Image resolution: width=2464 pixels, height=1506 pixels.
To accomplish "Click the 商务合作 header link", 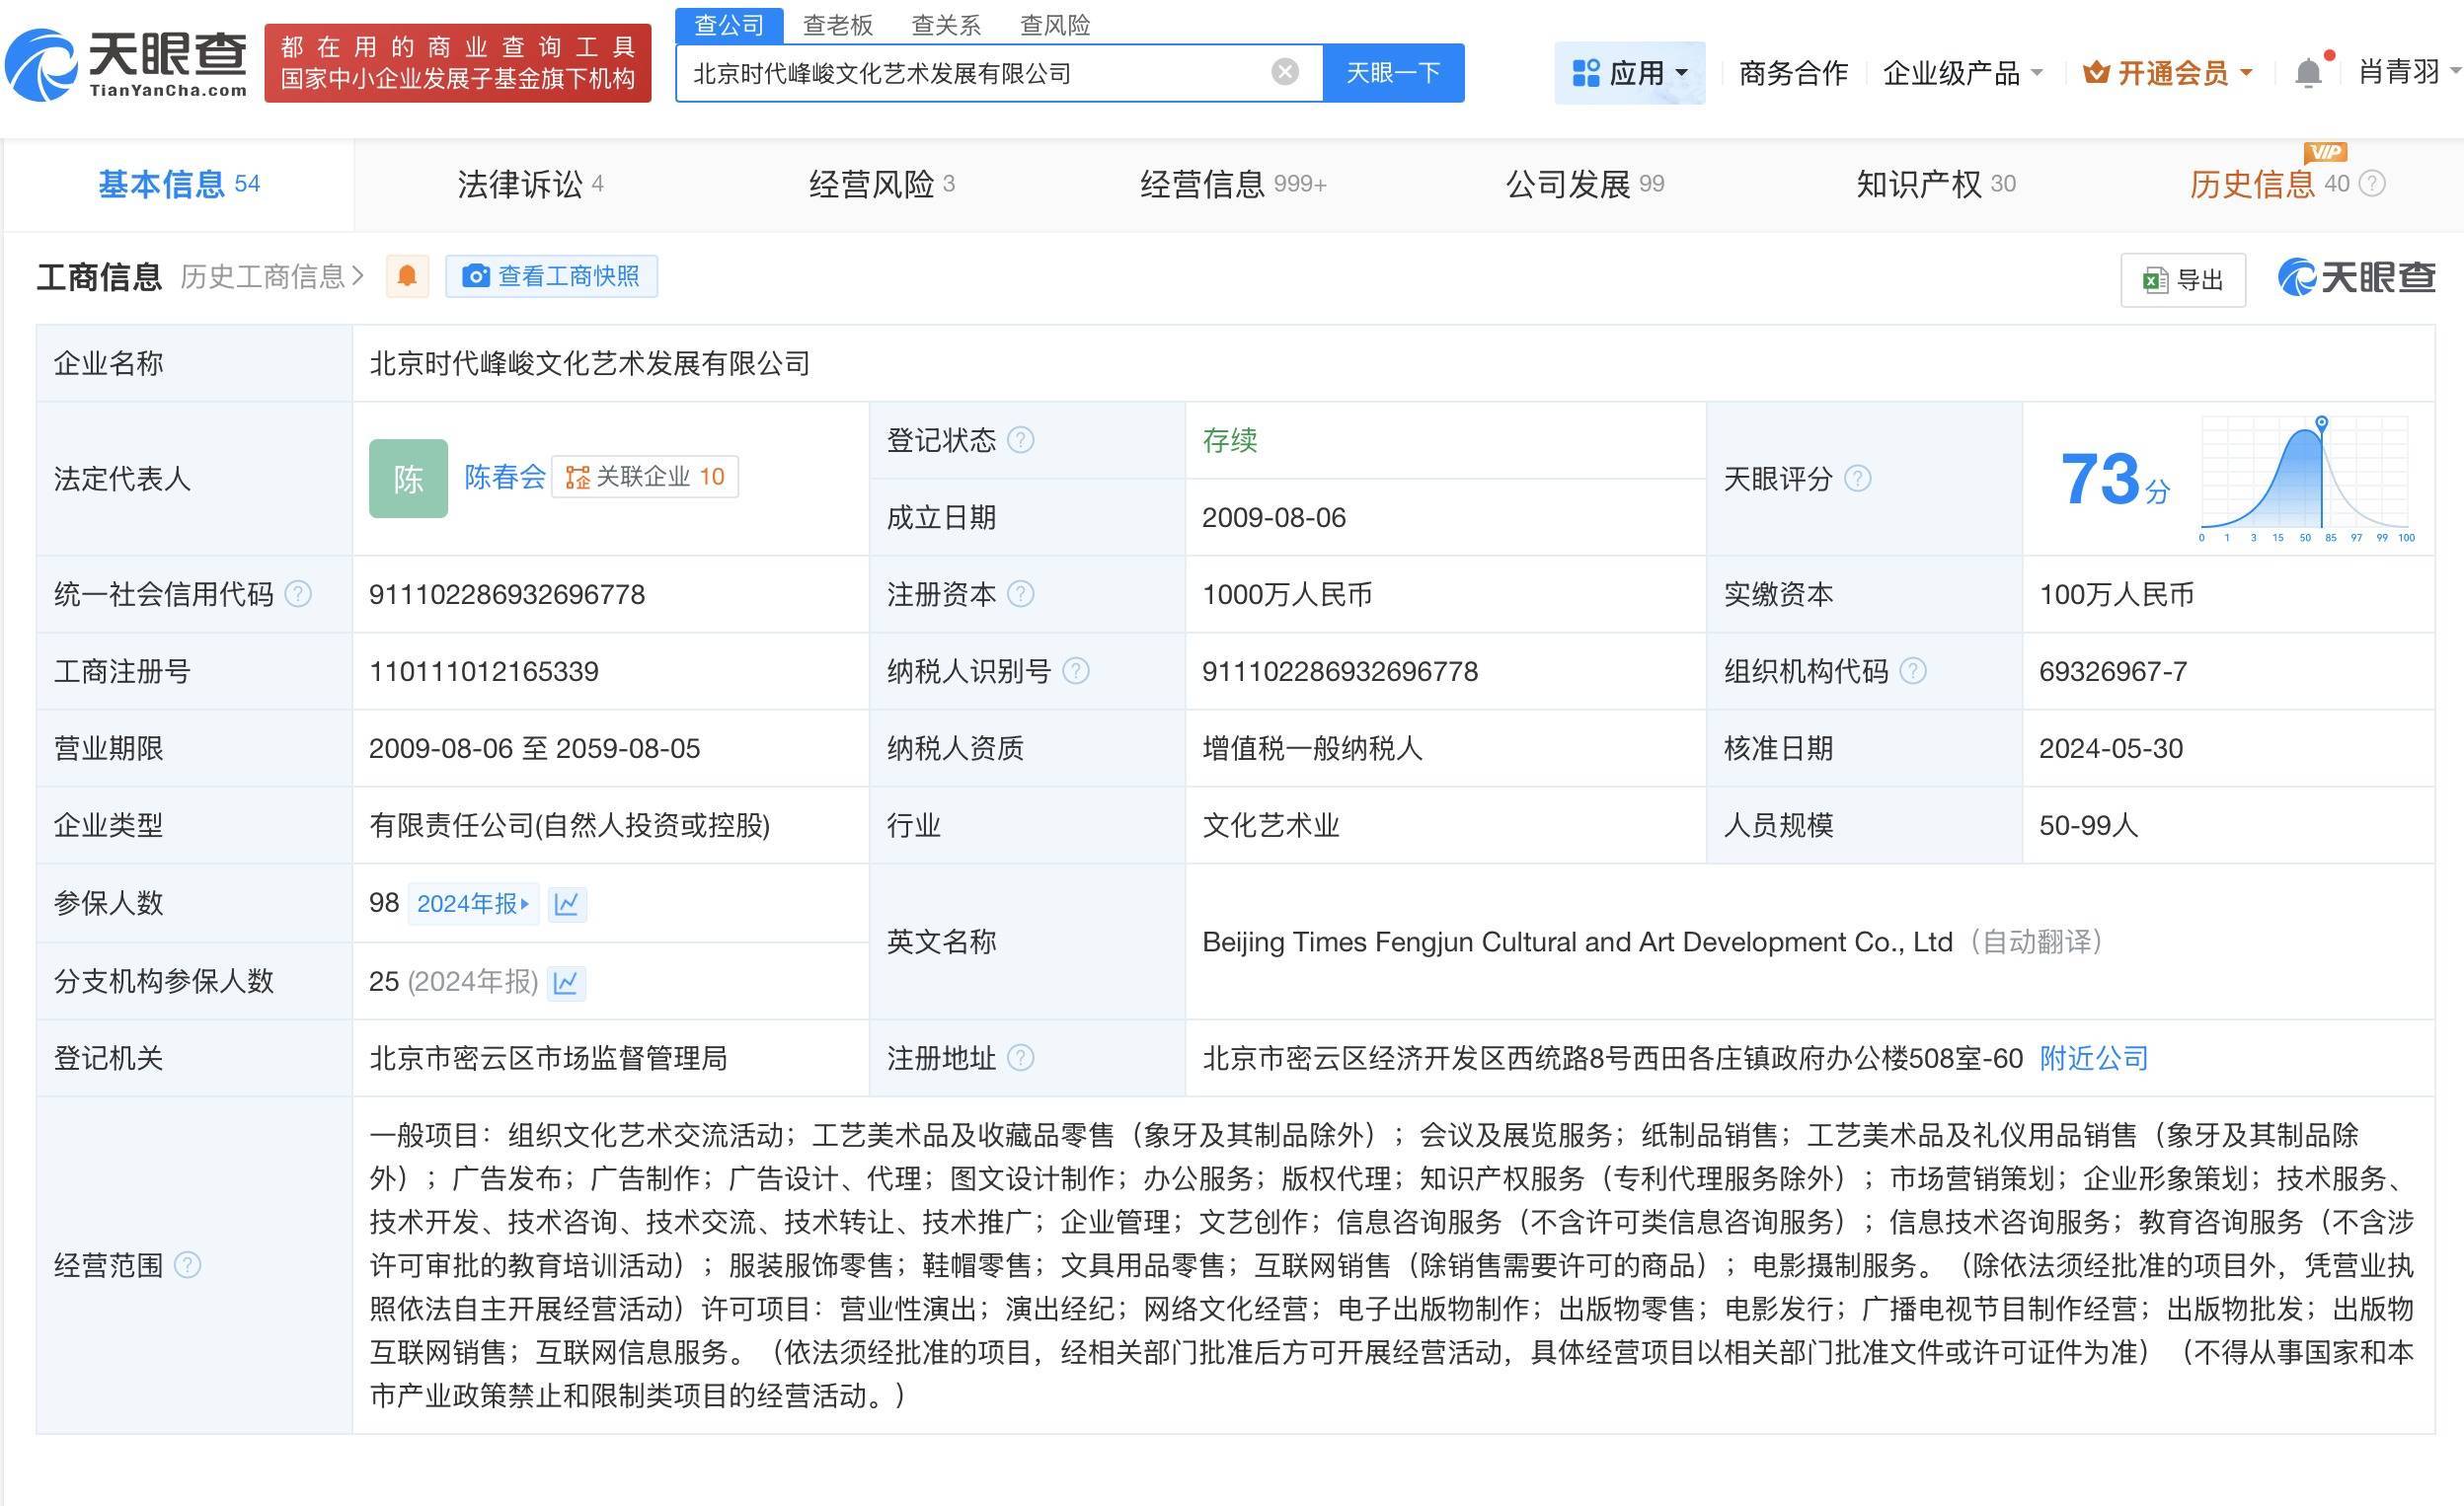I will (x=1794, y=73).
